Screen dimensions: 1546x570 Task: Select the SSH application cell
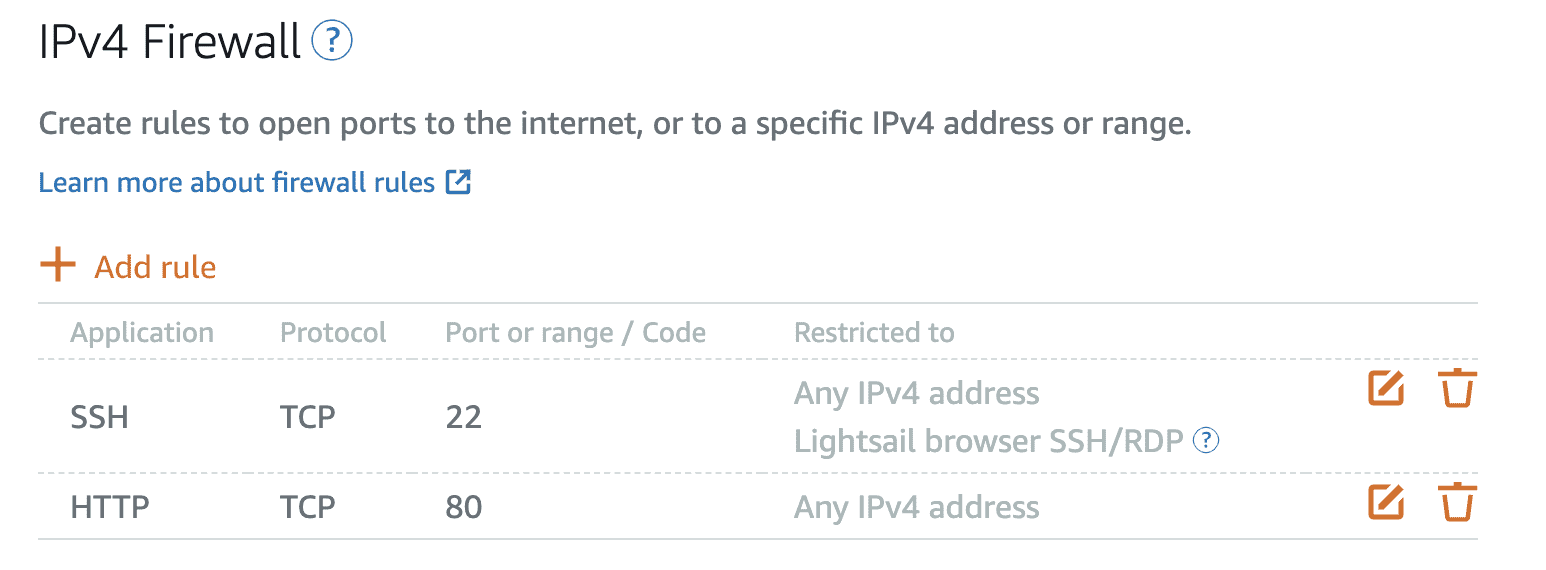pos(100,416)
